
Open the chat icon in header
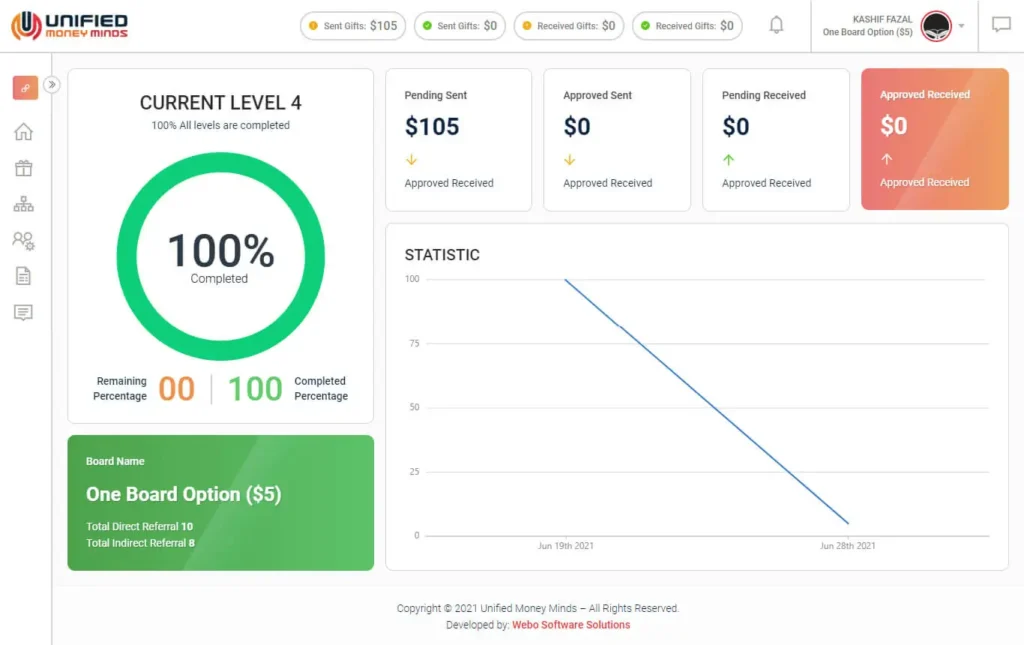(1001, 26)
